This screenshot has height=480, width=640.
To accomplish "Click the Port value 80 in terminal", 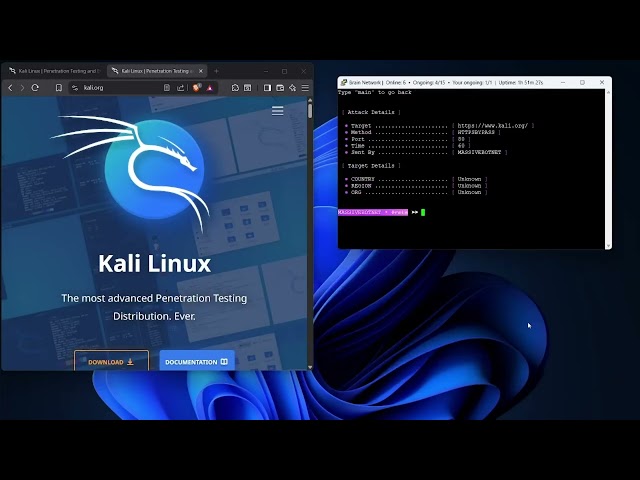I will point(461,139).
